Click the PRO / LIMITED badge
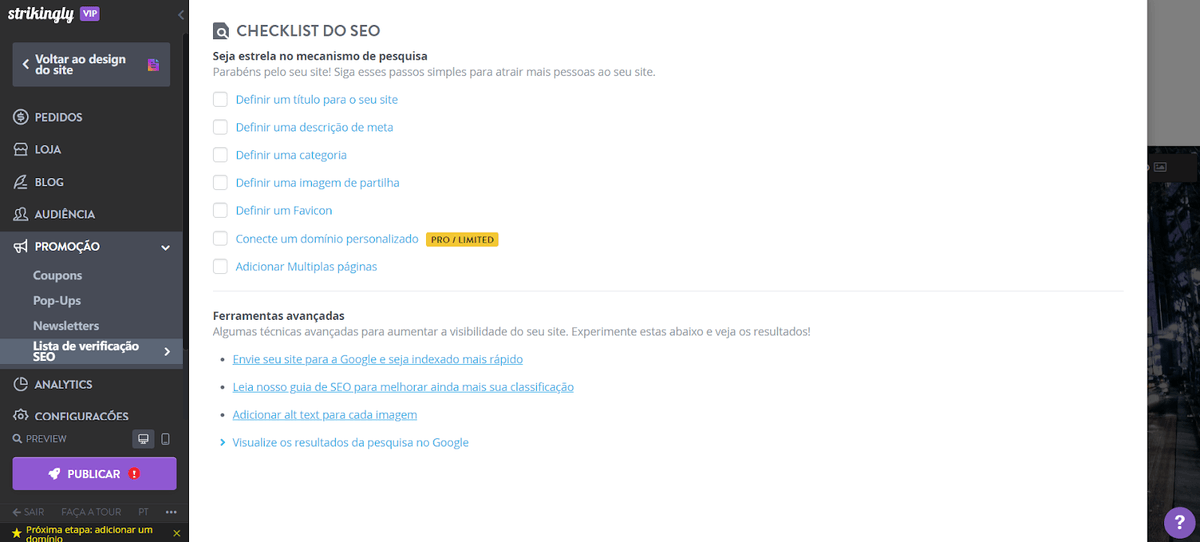The width and height of the screenshot is (1200, 542). (462, 240)
